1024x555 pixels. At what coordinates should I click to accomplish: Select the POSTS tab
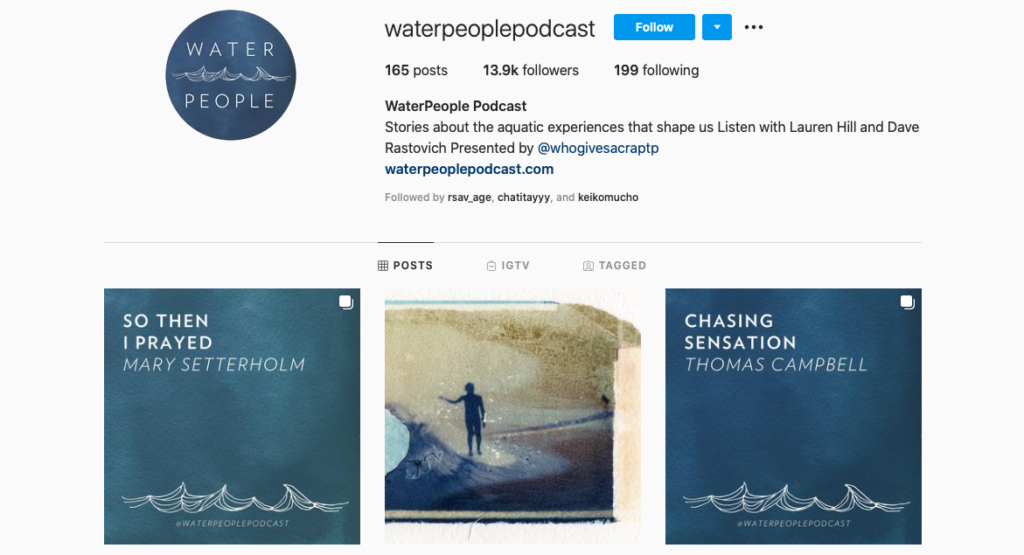[x=406, y=266]
